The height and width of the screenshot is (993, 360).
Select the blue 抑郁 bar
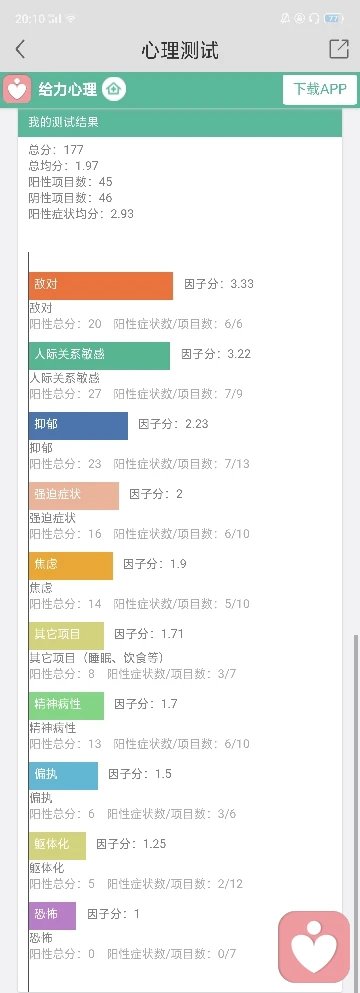click(x=79, y=426)
